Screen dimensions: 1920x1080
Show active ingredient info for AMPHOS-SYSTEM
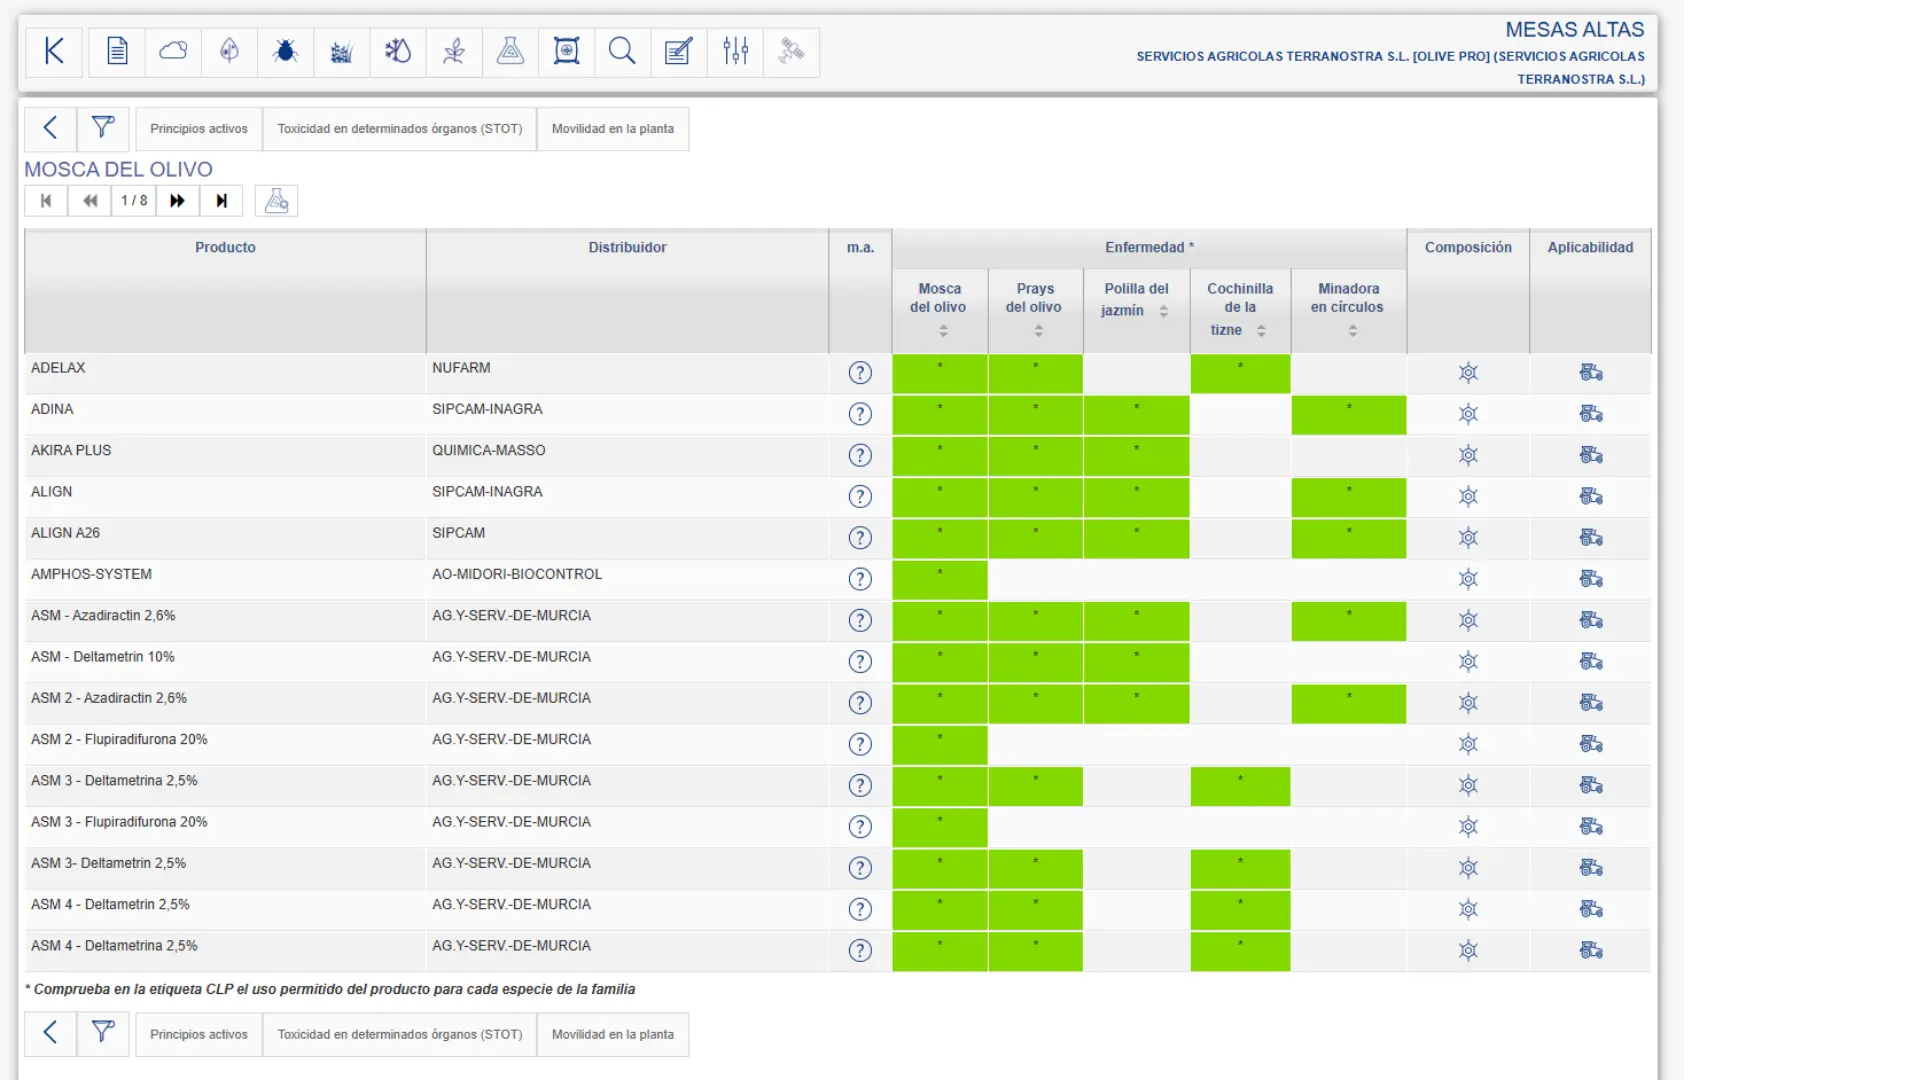[x=860, y=579]
